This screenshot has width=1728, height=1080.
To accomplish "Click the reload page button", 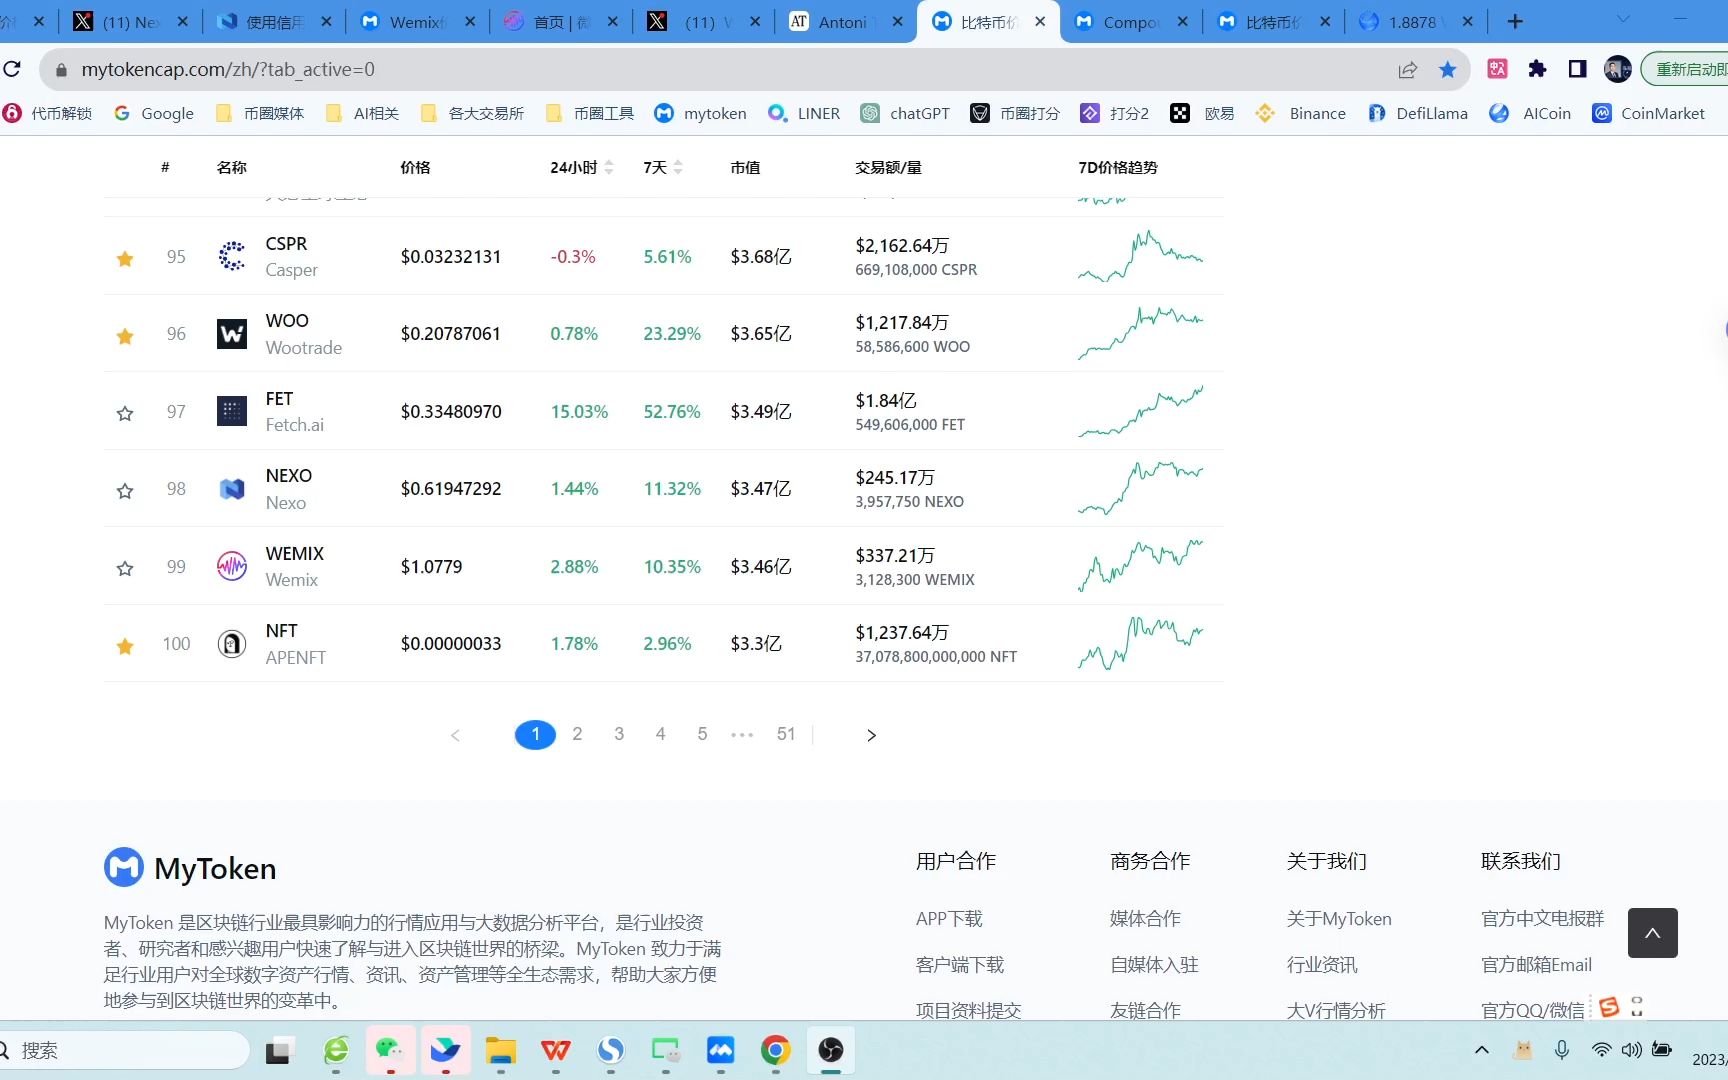I will (12, 69).
